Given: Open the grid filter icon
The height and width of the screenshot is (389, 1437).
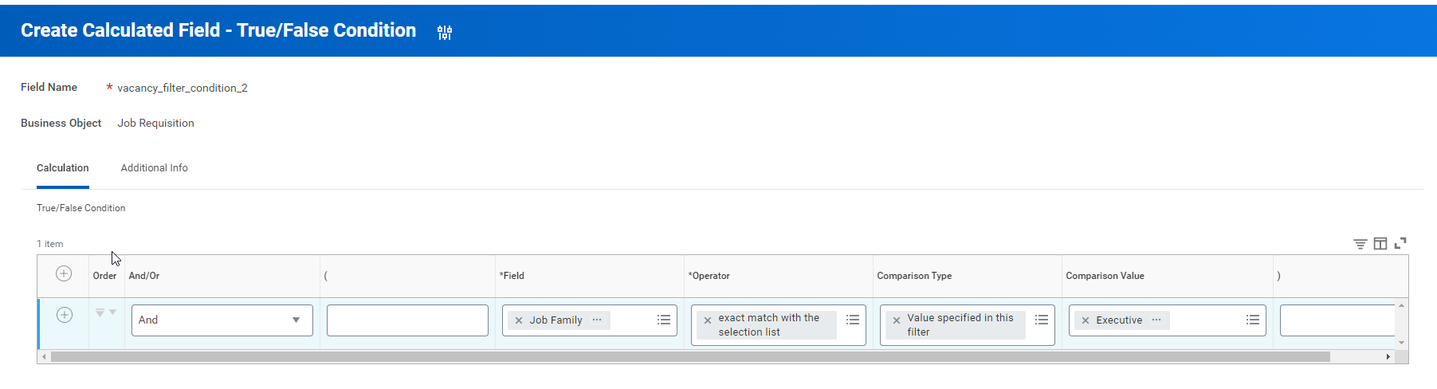Looking at the screenshot, I should coord(1360,243).
